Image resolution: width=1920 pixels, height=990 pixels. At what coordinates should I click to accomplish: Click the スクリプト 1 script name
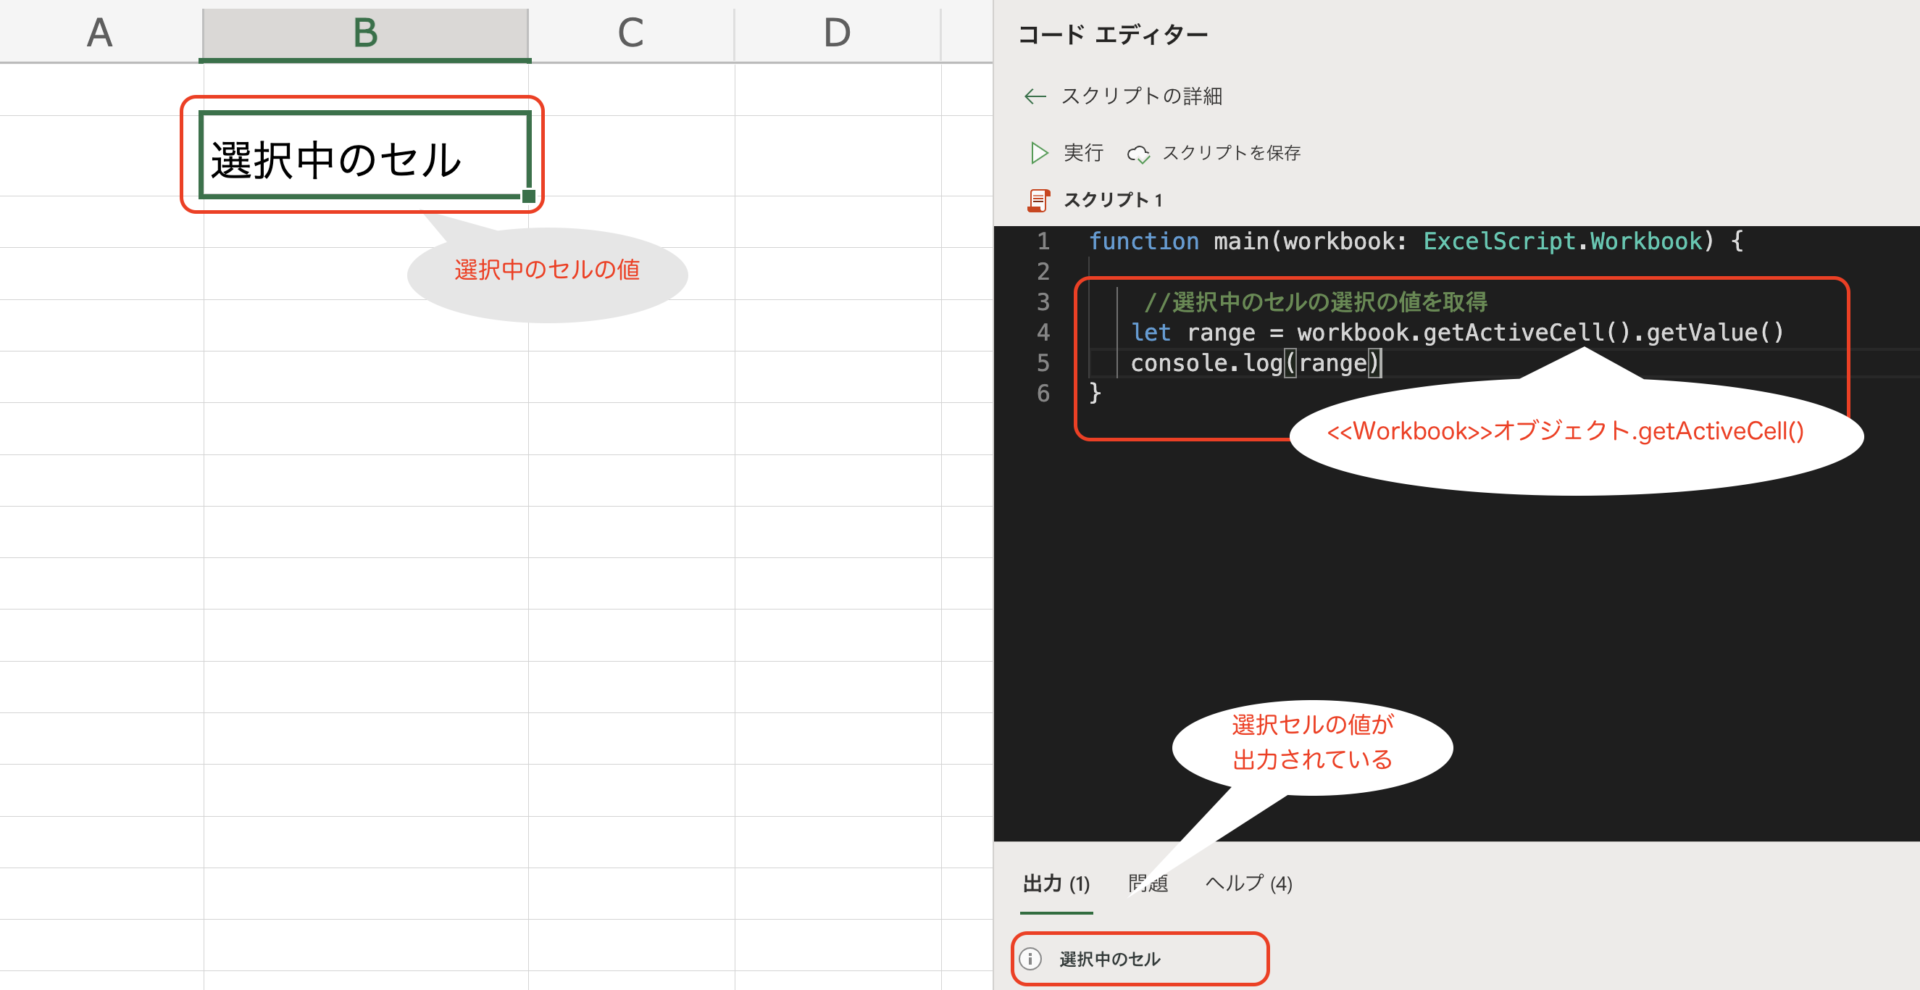point(1113,200)
